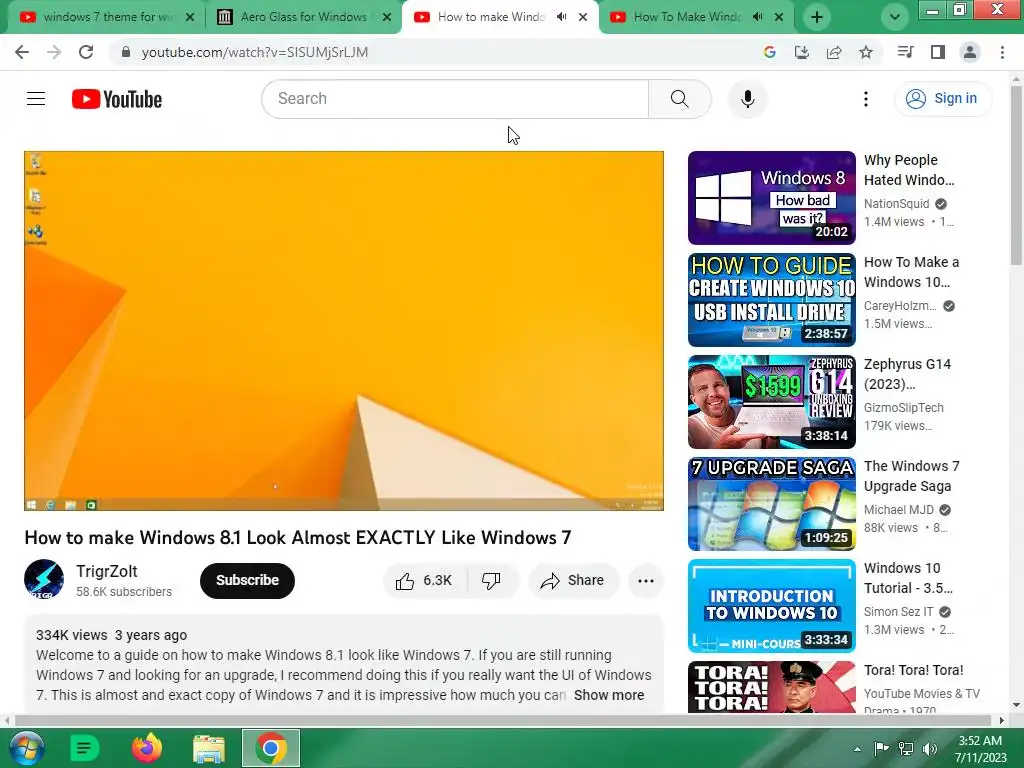
Task: Open 'The Windows 7 Upgrade Saga' title
Action: click(912, 476)
